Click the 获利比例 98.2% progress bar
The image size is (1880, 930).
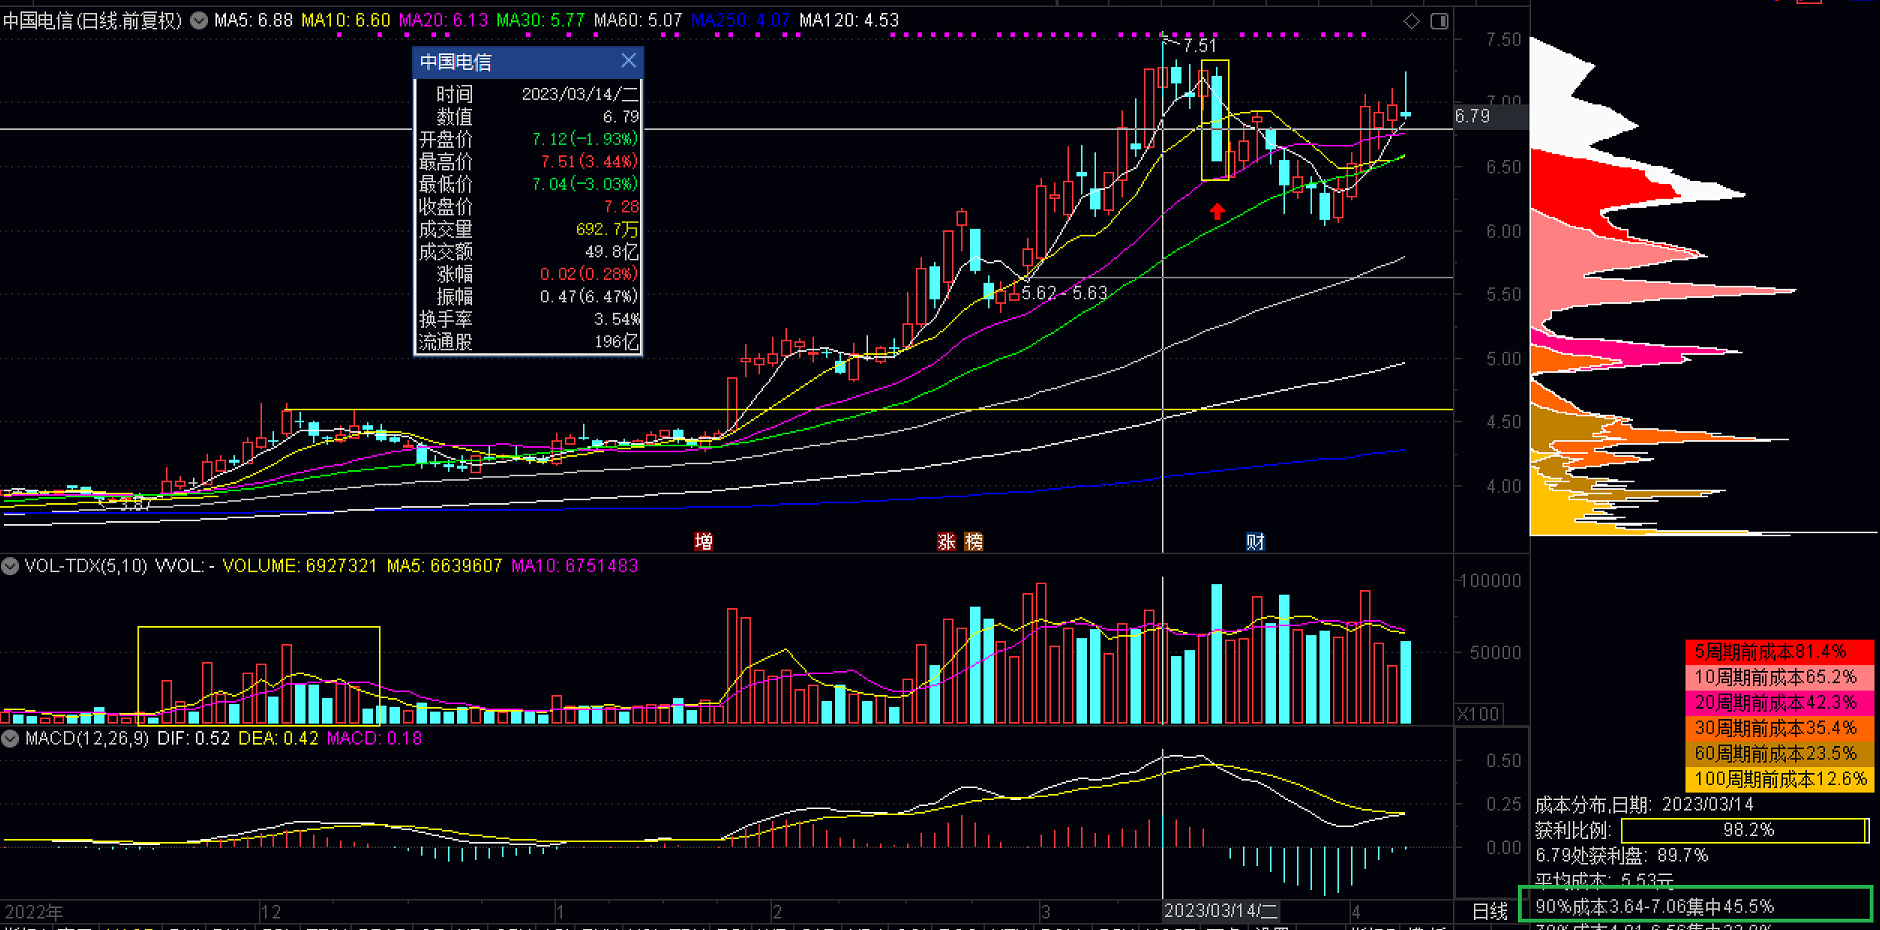(x=1745, y=830)
